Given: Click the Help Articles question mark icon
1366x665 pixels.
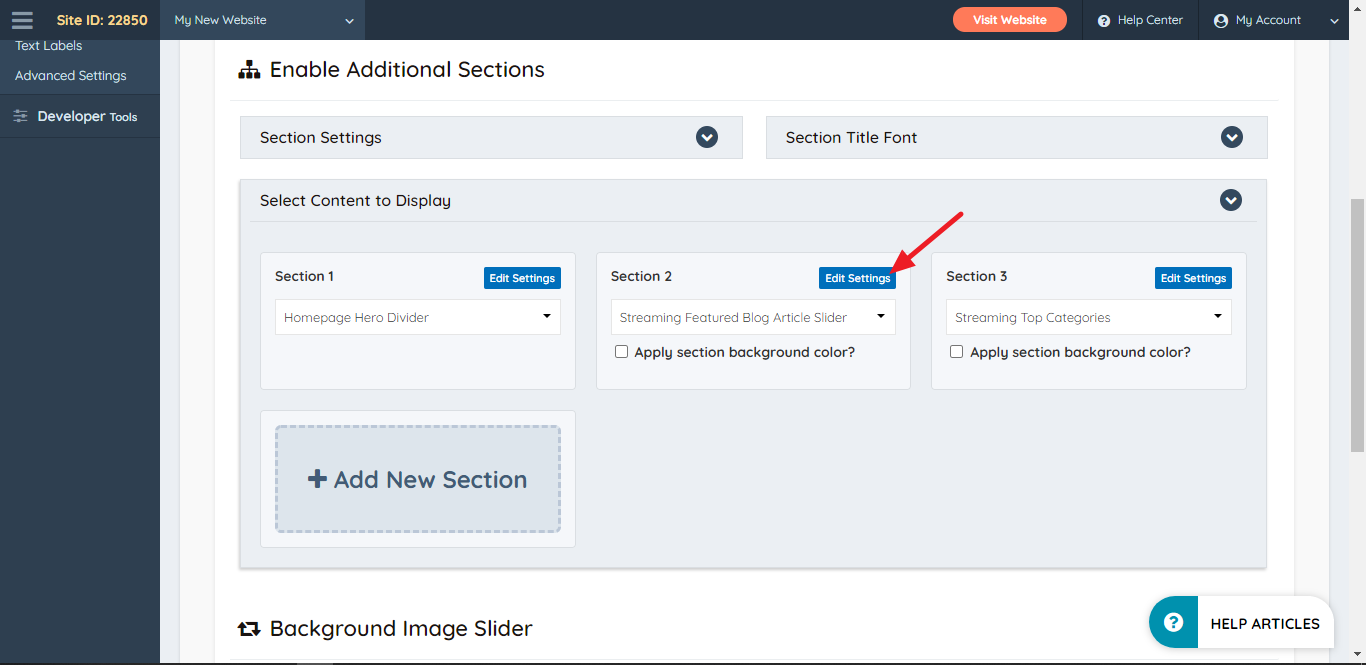Looking at the screenshot, I should 1174,622.
